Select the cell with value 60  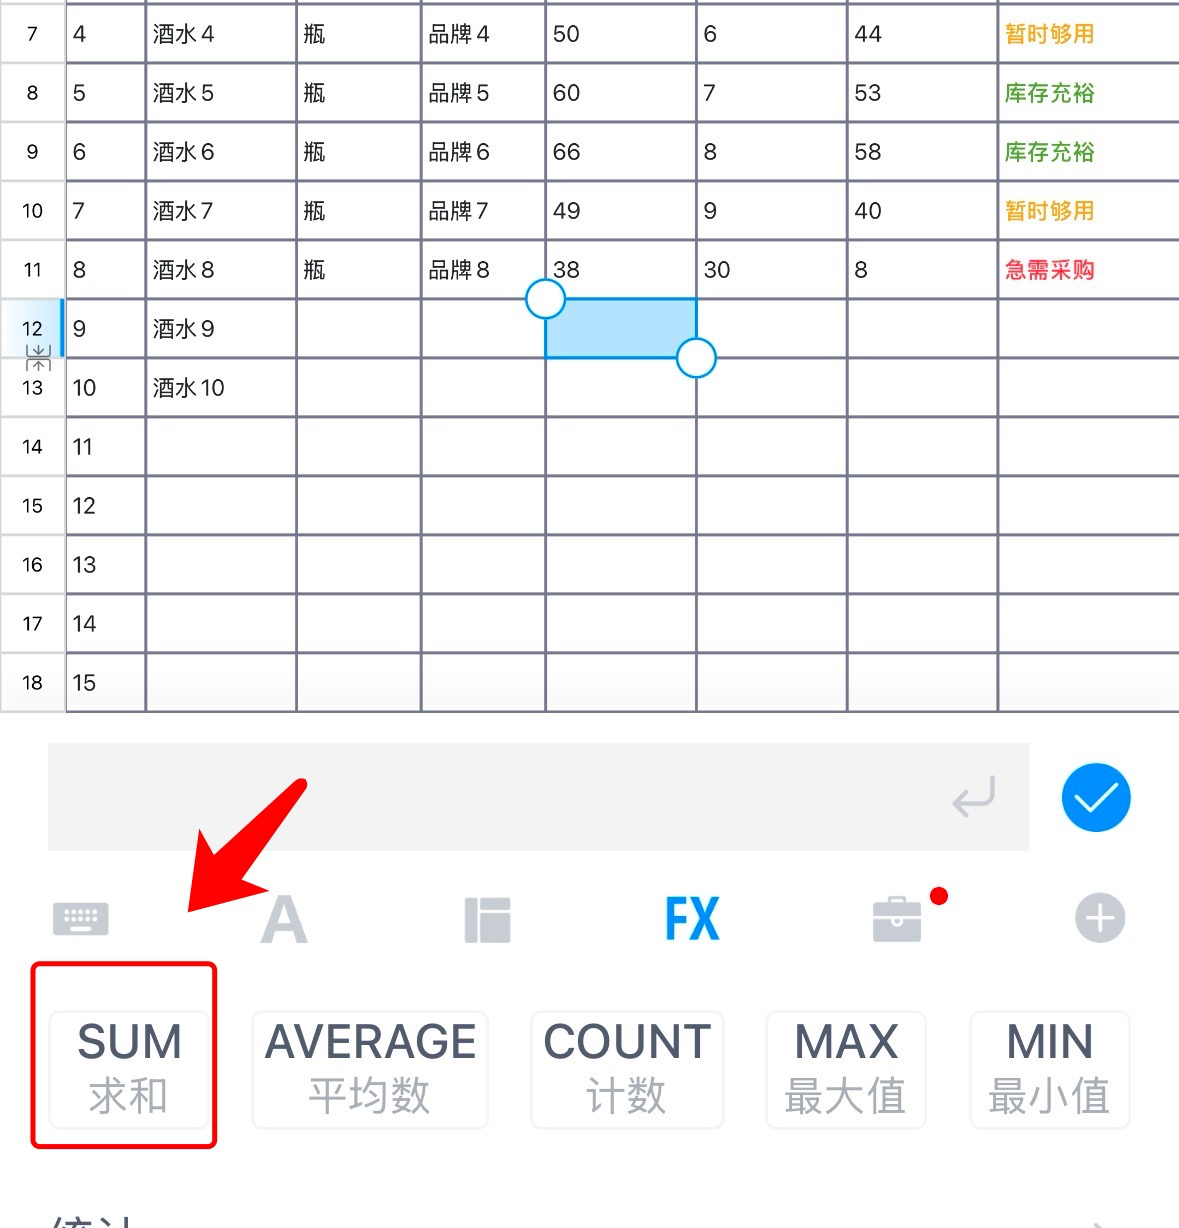tap(621, 93)
